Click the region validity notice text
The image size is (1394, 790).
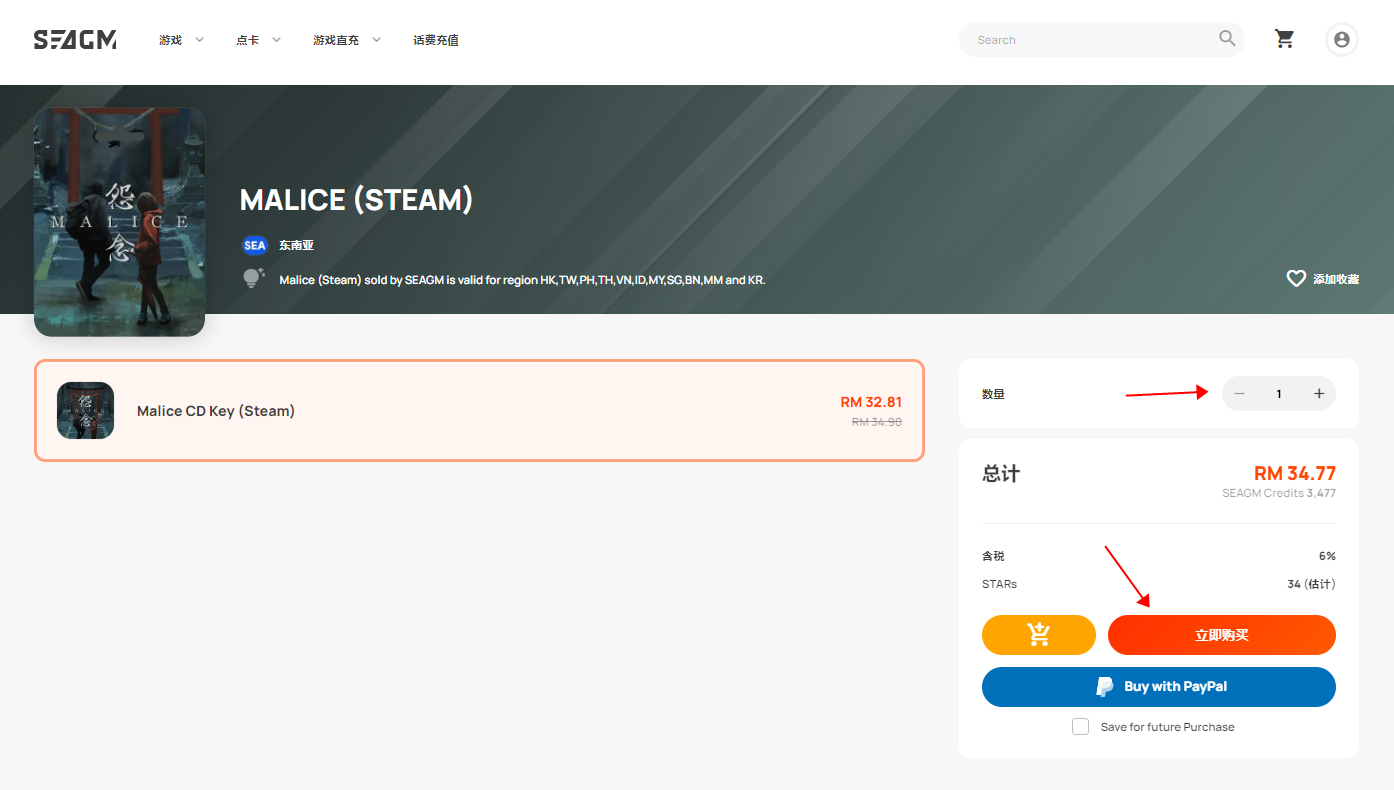(x=522, y=280)
